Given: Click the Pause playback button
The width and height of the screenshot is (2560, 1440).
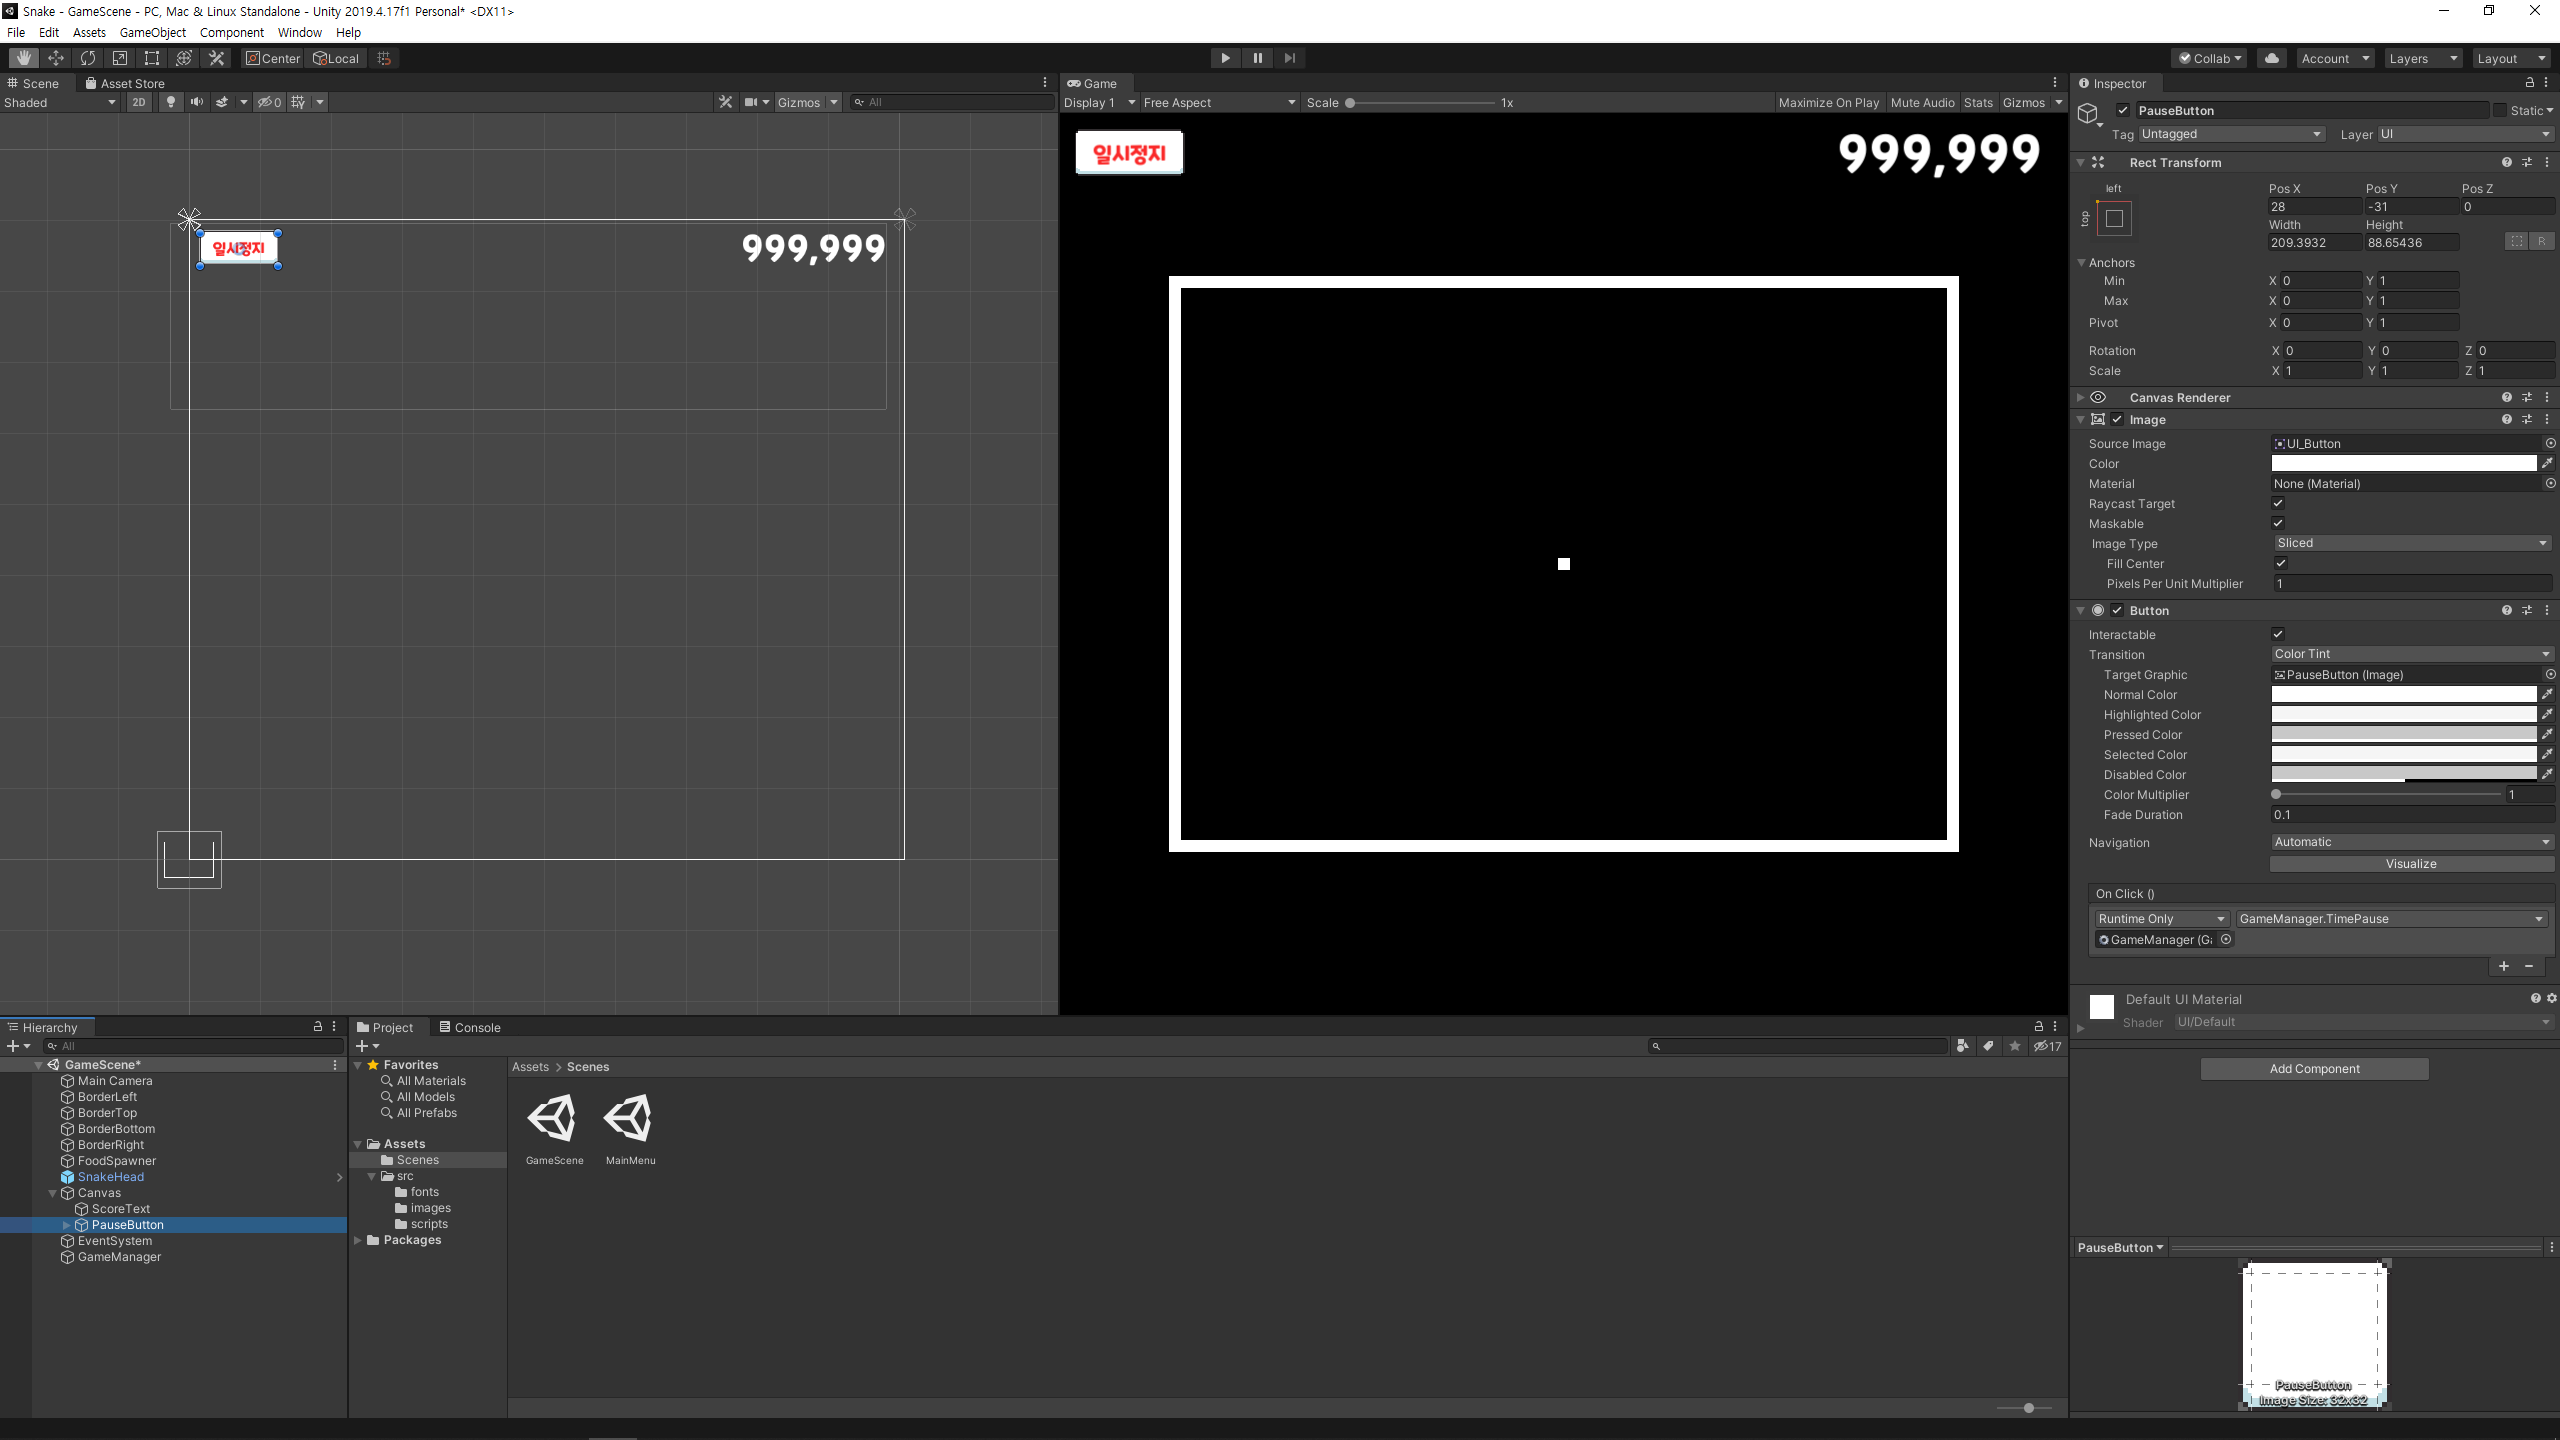Looking at the screenshot, I should 1257,58.
